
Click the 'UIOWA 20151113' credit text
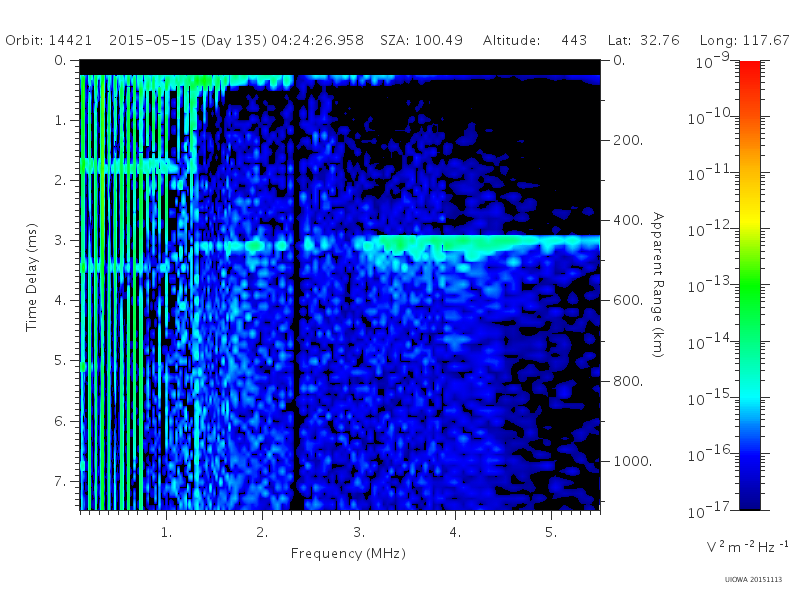point(753,580)
